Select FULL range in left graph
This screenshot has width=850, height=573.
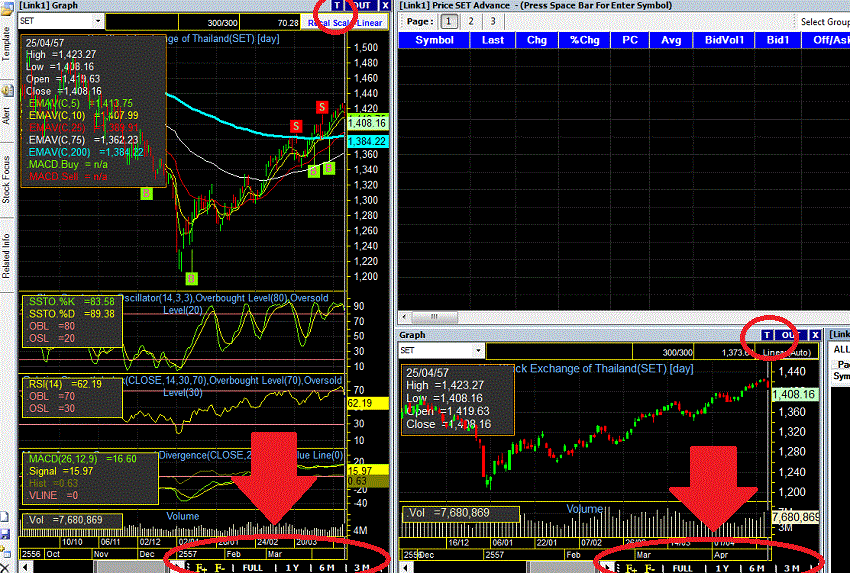coord(253,568)
